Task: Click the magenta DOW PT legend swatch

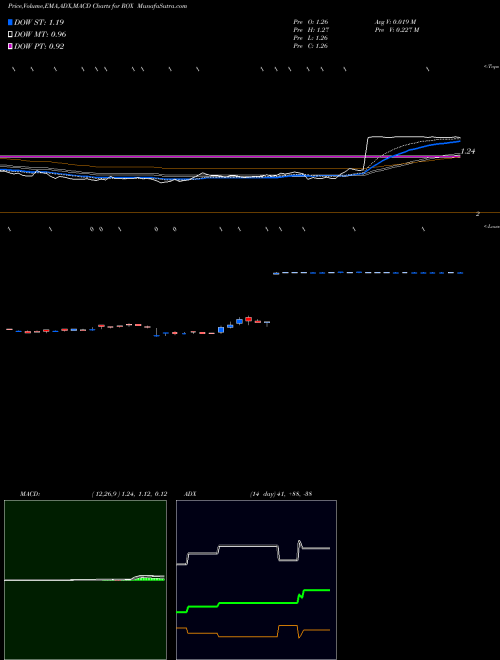Action: point(10,46)
